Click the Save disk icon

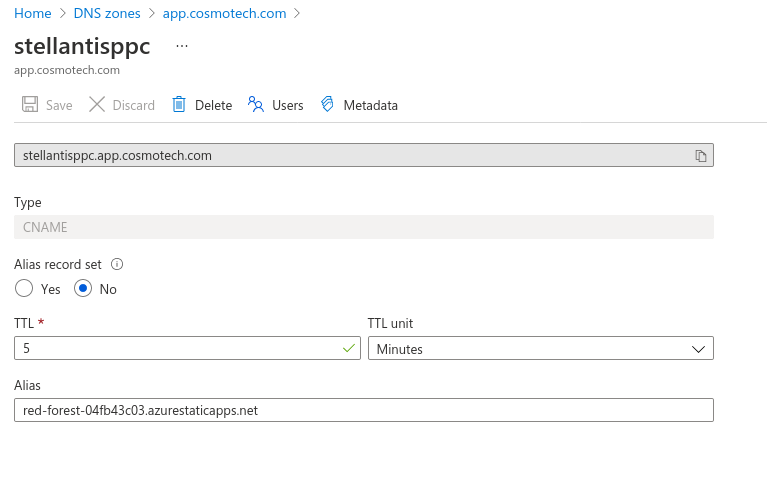click(30, 105)
